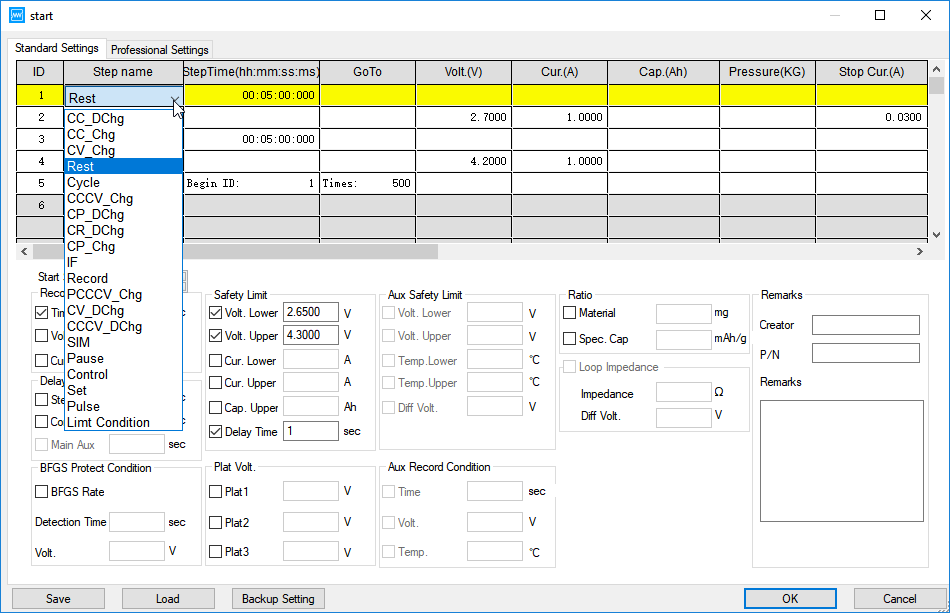Switch to Professional Settings tab
The image size is (950, 613).
(159, 50)
